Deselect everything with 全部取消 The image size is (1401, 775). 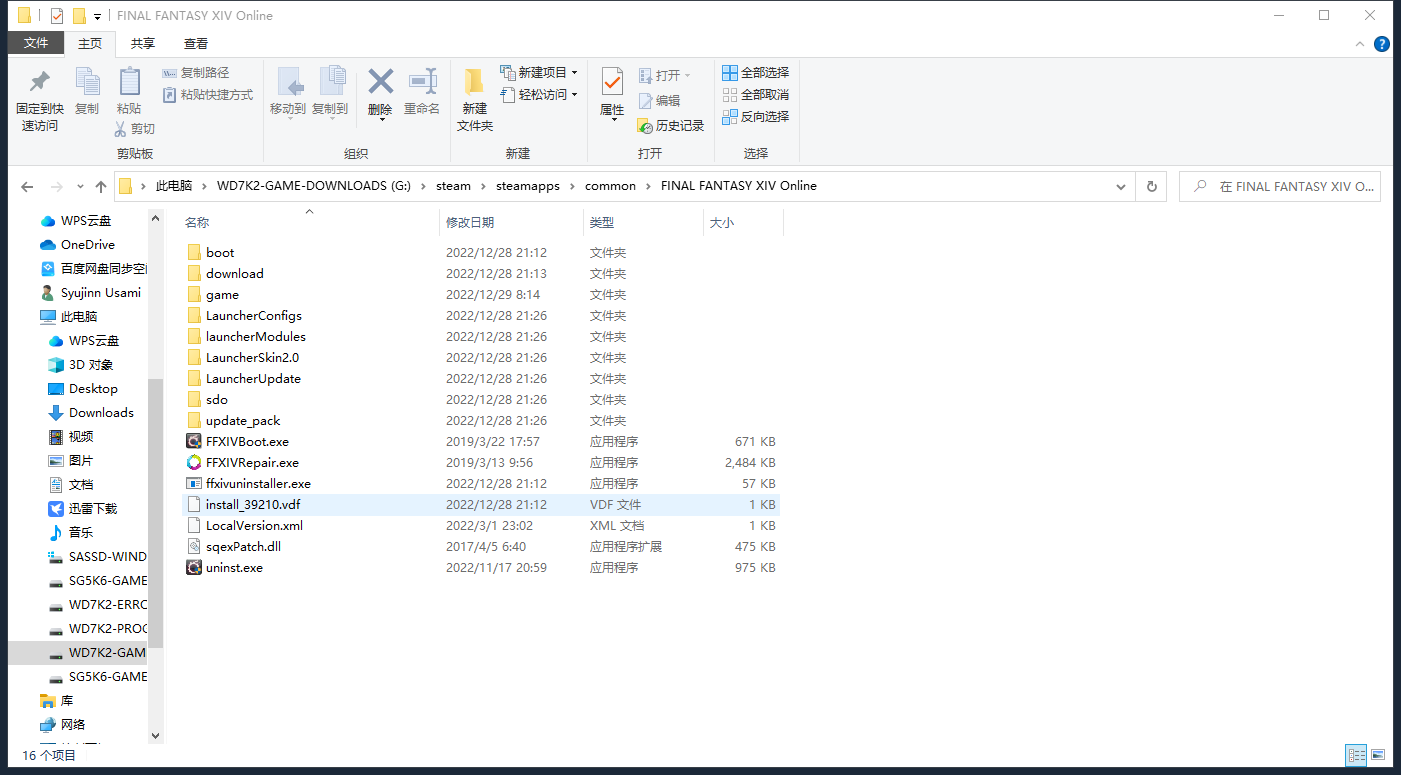[x=756, y=94]
